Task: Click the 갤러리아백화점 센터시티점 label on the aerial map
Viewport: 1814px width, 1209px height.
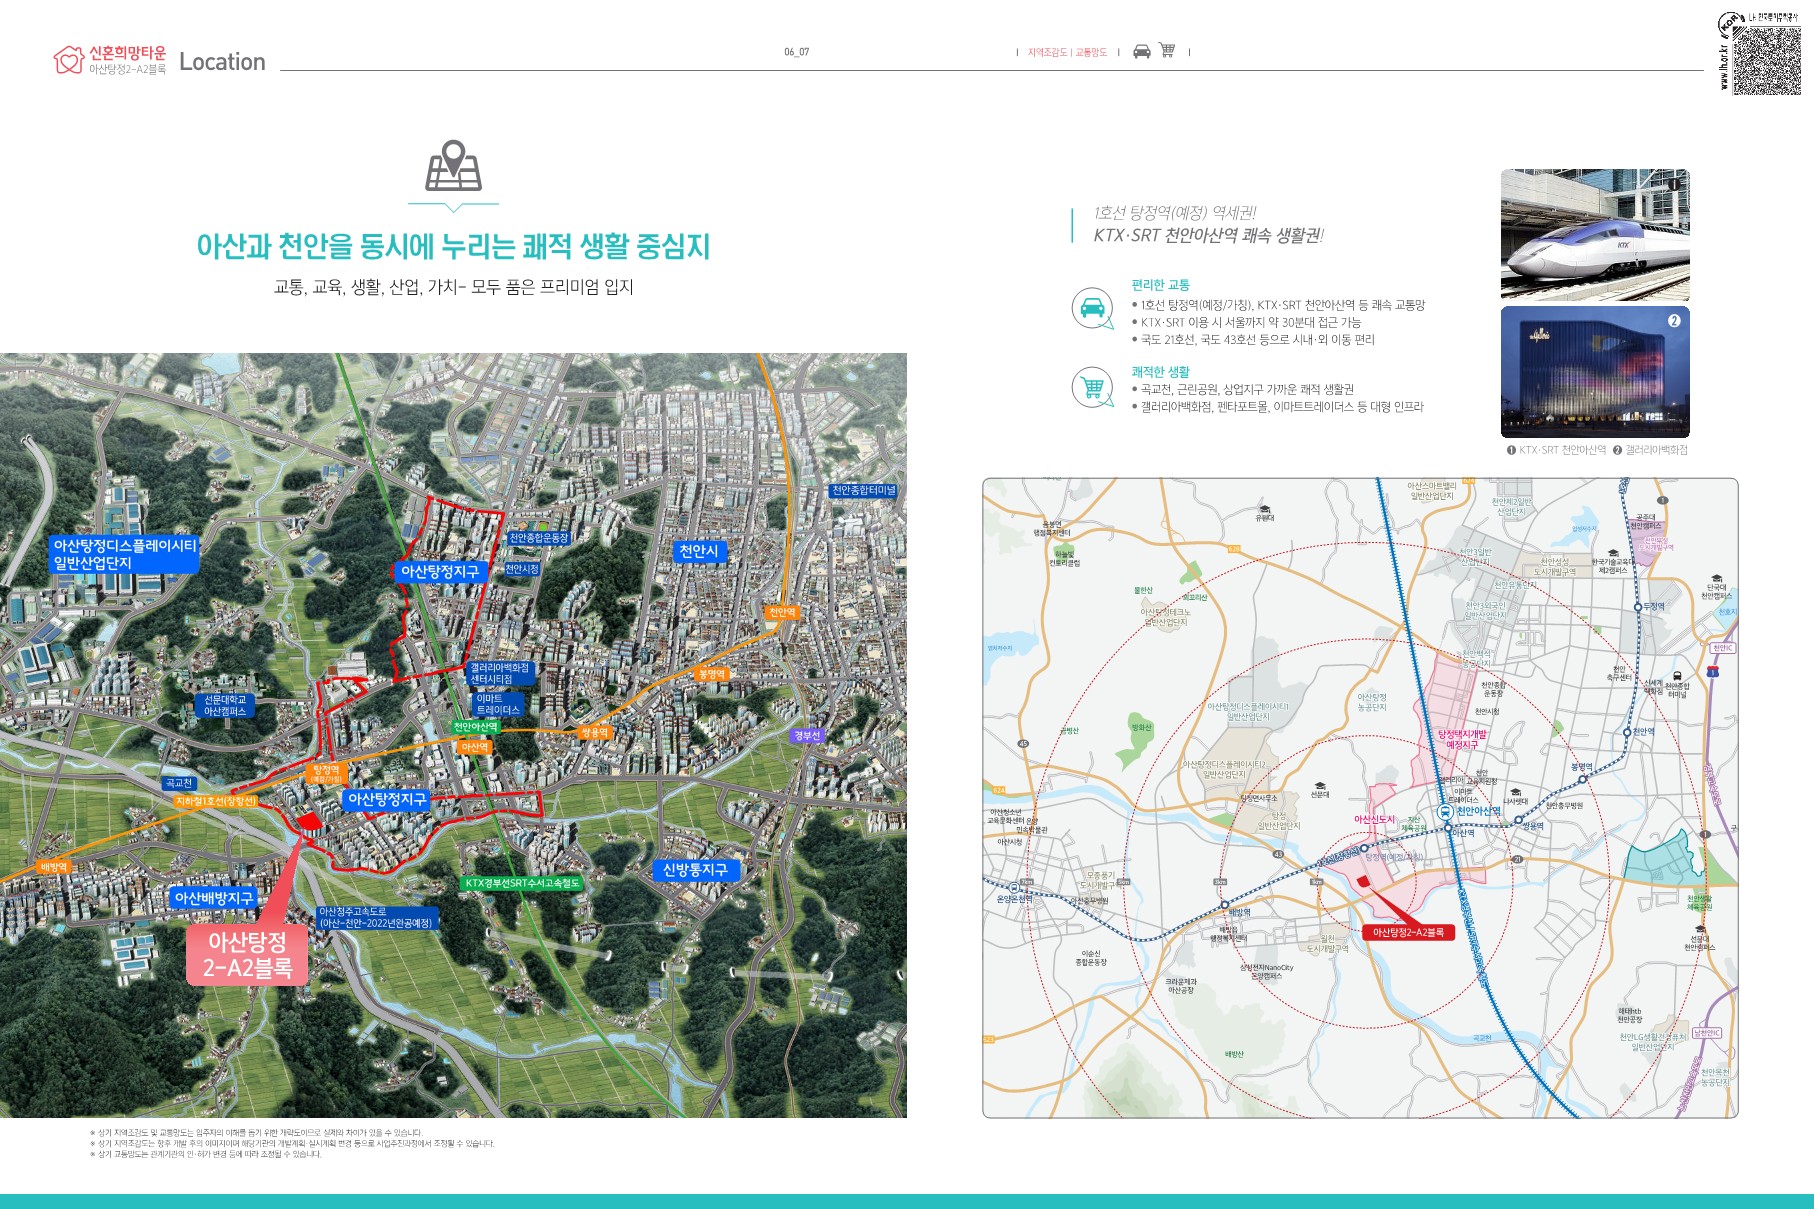Action: coord(500,673)
